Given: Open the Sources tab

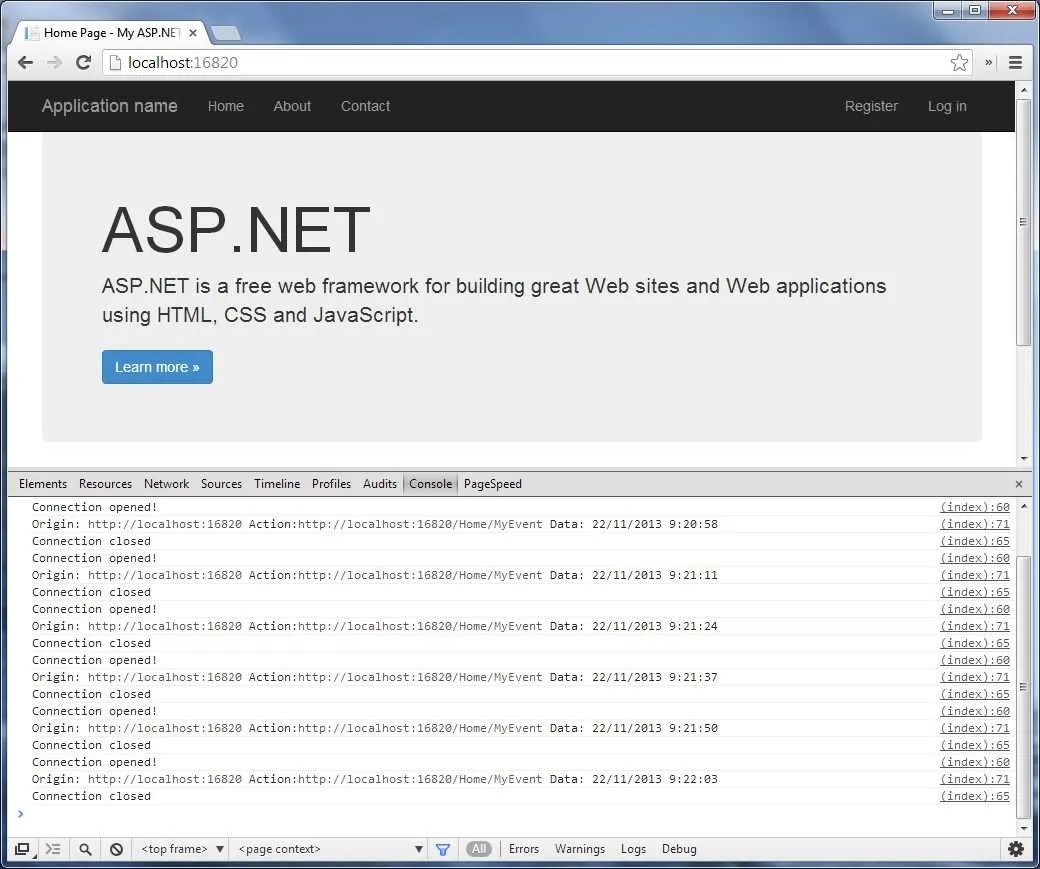Looking at the screenshot, I should tap(222, 484).
